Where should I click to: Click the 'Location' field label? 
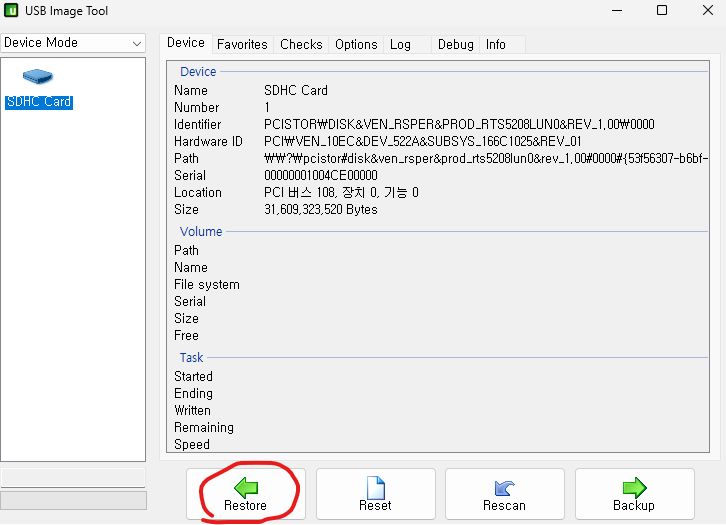198,193
